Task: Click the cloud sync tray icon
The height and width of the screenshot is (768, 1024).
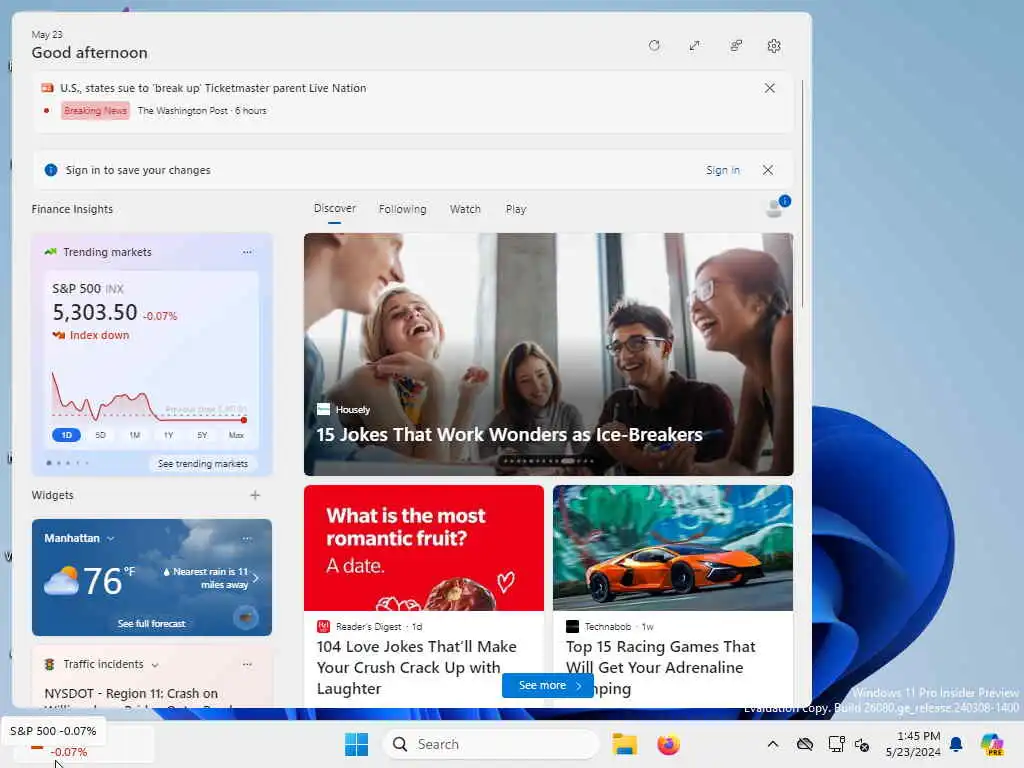Action: pos(805,744)
